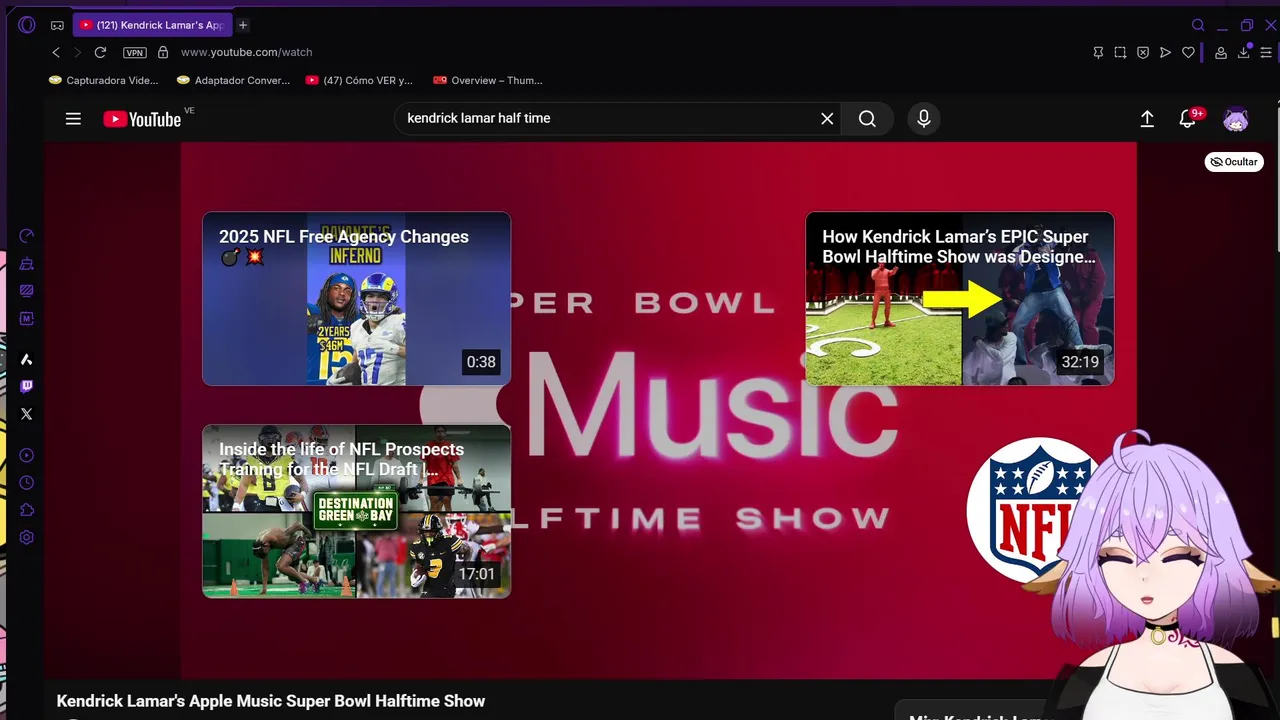Open the Aria AI sidebar icon
Image resolution: width=1280 pixels, height=720 pixels.
pyautogui.click(x=27, y=359)
